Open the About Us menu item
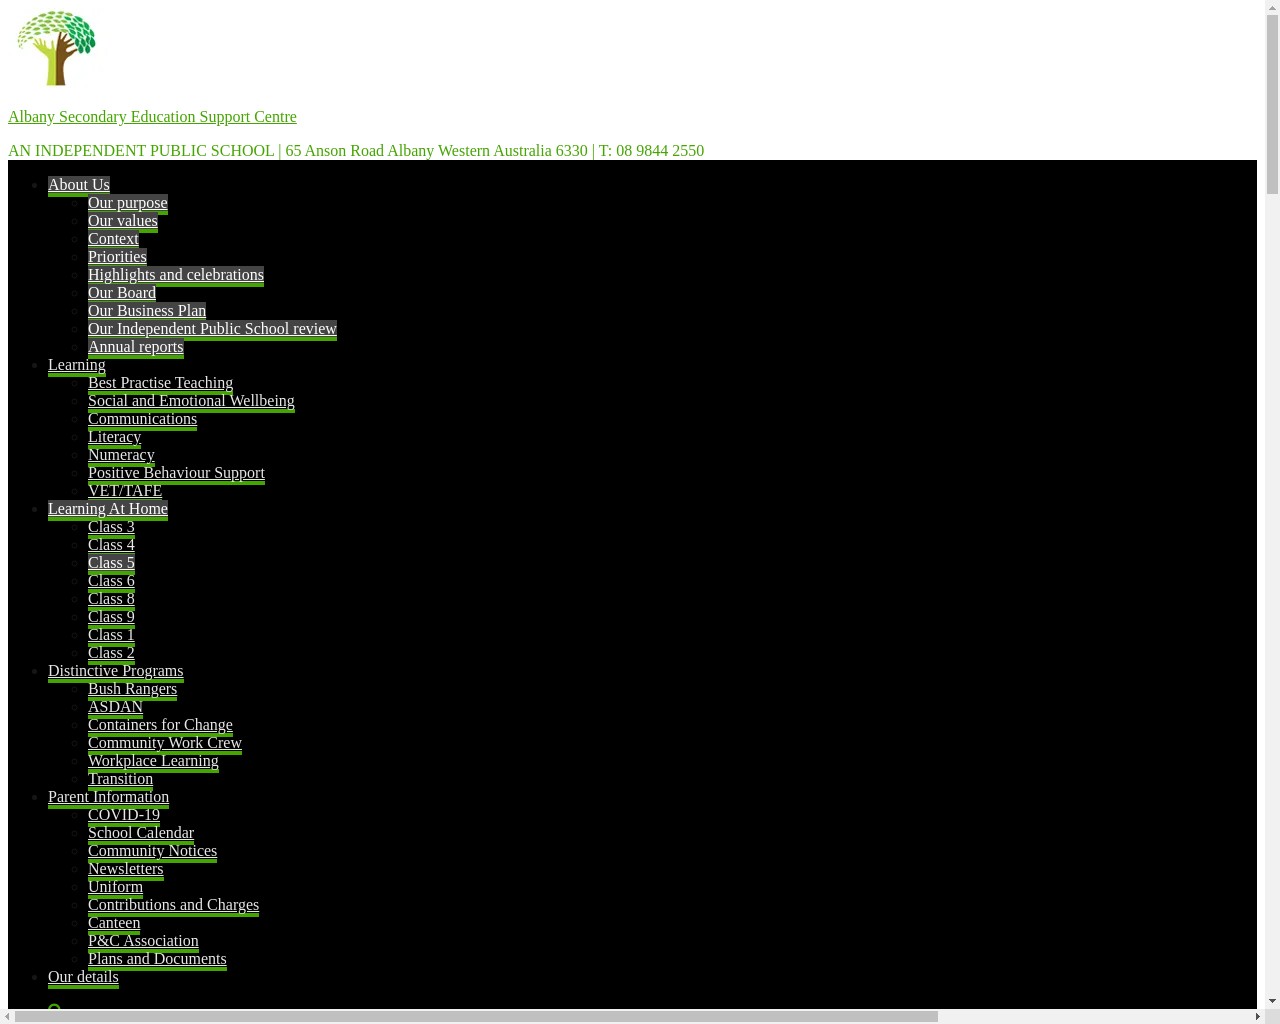 79,185
